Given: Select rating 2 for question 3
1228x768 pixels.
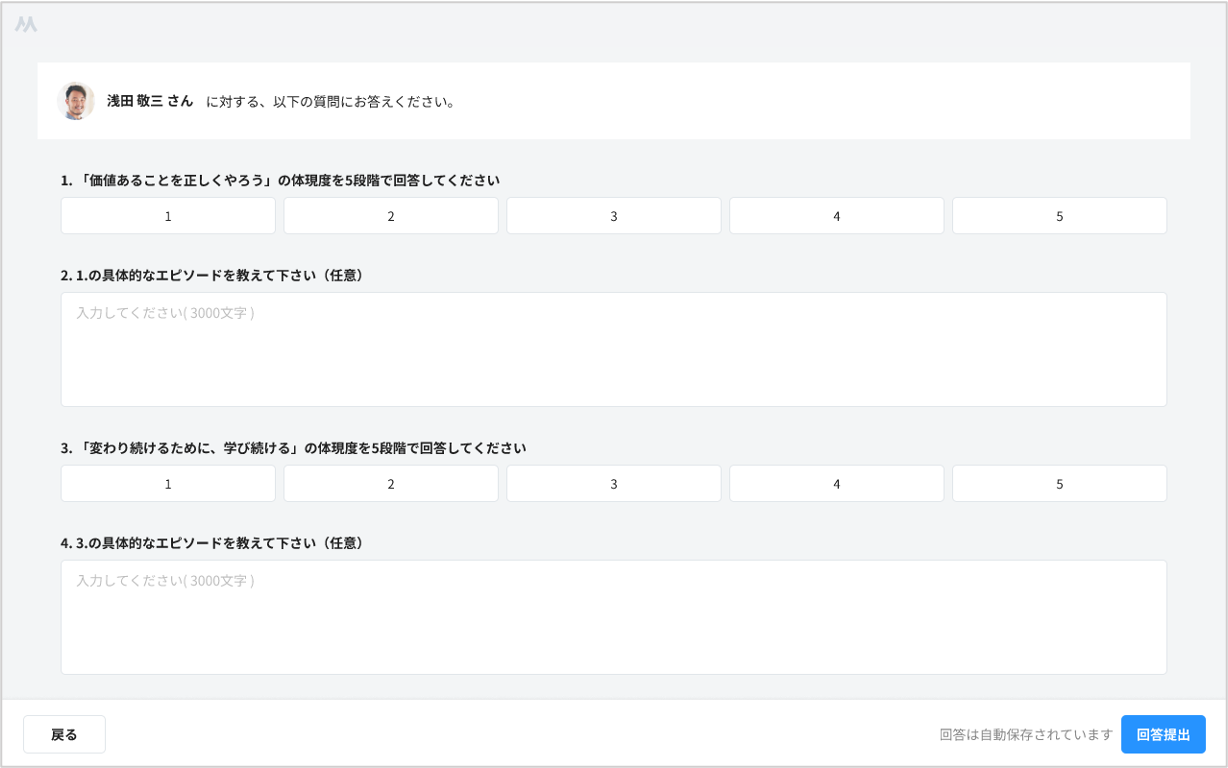Looking at the screenshot, I should pyautogui.click(x=391, y=484).
